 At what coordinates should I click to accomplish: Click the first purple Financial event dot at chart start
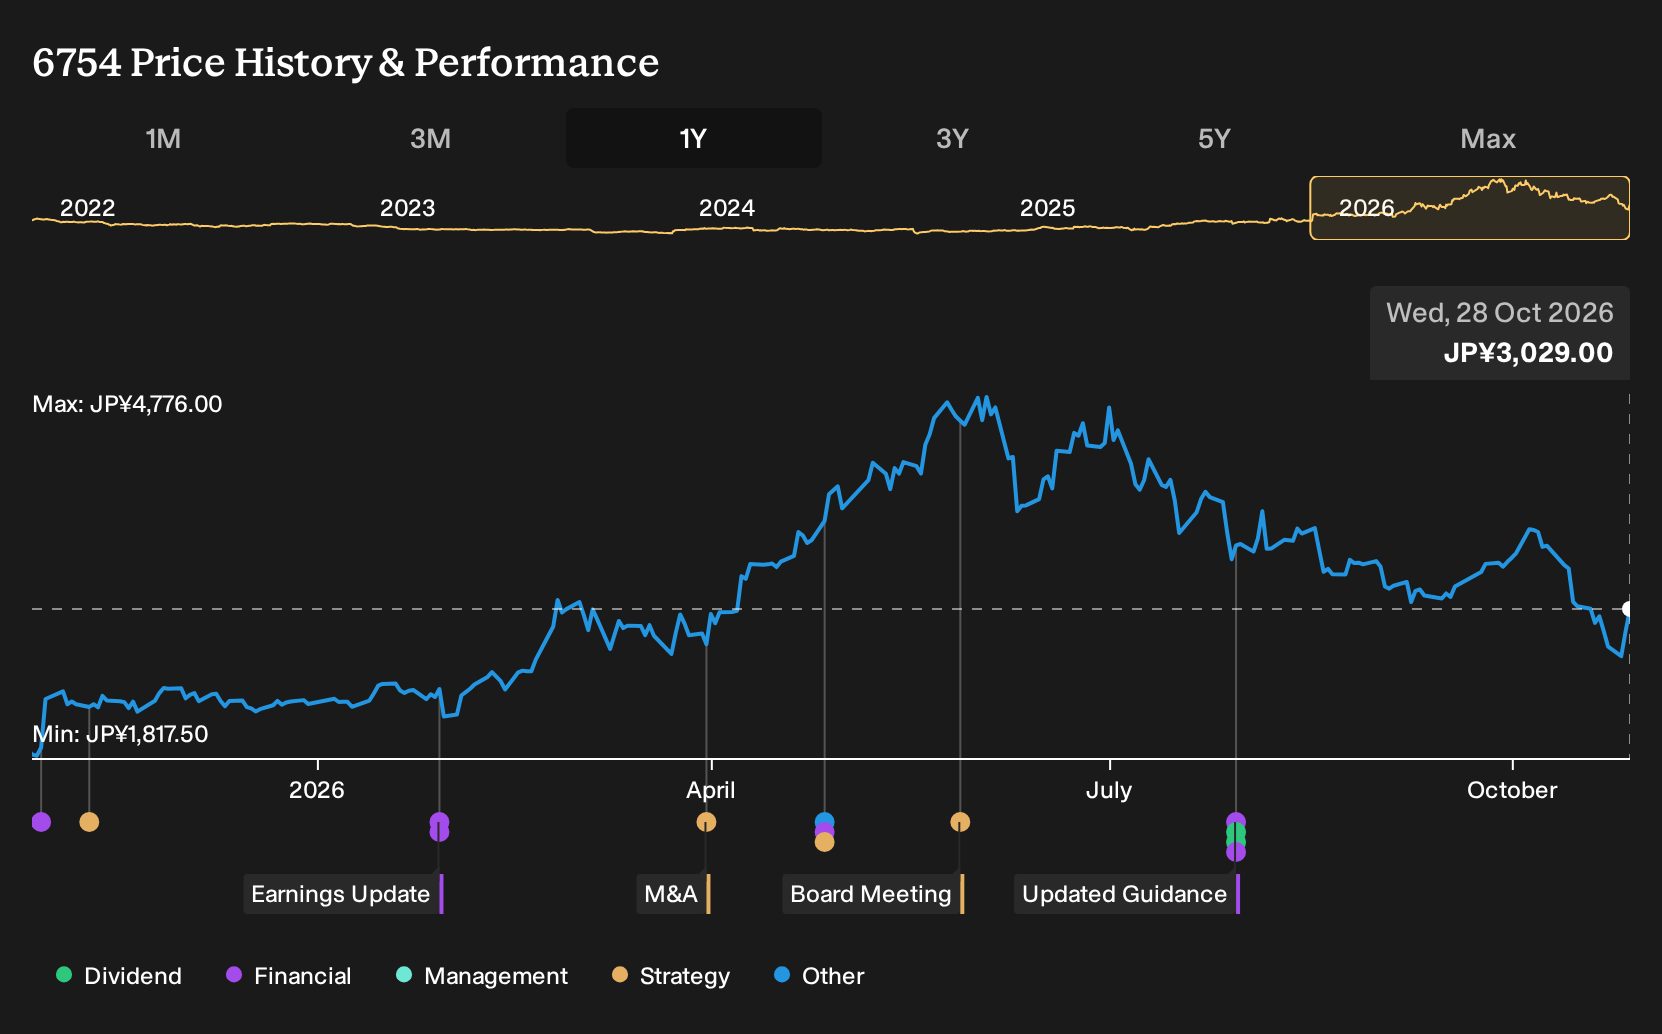pyautogui.click(x=41, y=822)
